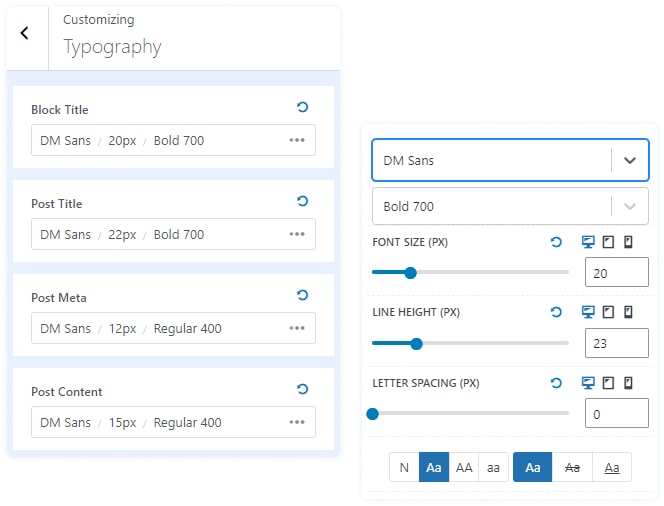Reset the Post Title typography
Viewport: 664px width, 506px height.
click(x=303, y=201)
